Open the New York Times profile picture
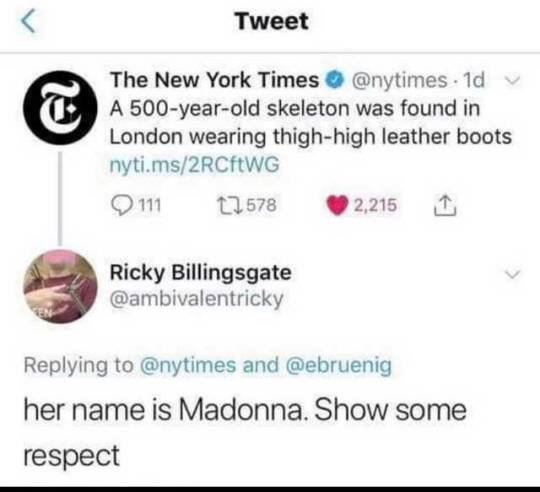The image size is (540, 492). coord(60,107)
